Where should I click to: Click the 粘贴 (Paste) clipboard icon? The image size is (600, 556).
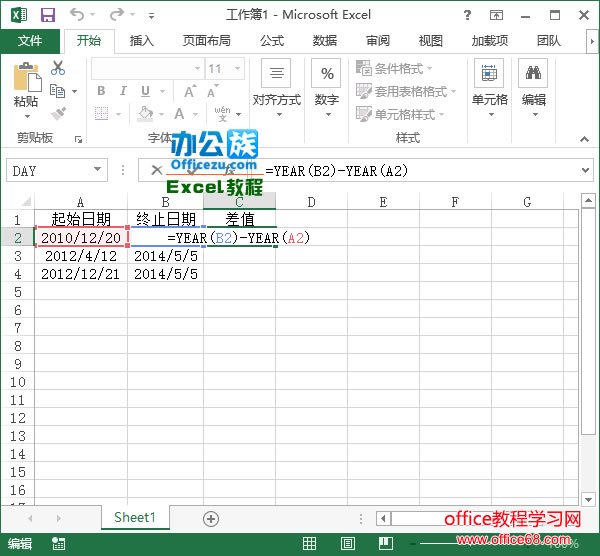coord(27,78)
